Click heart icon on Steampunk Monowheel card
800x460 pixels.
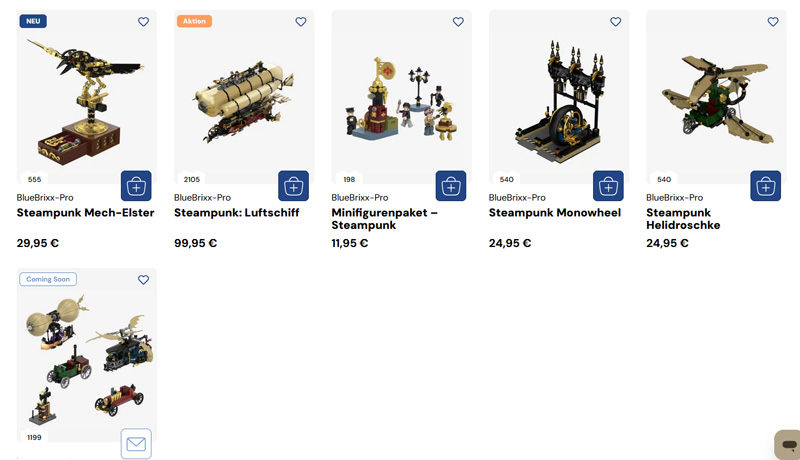[616, 21]
